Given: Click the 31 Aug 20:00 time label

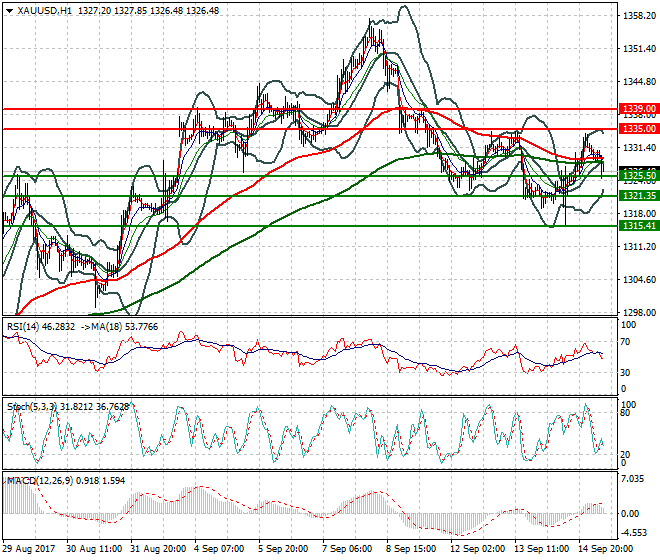Looking at the screenshot, I should pos(158,549).
